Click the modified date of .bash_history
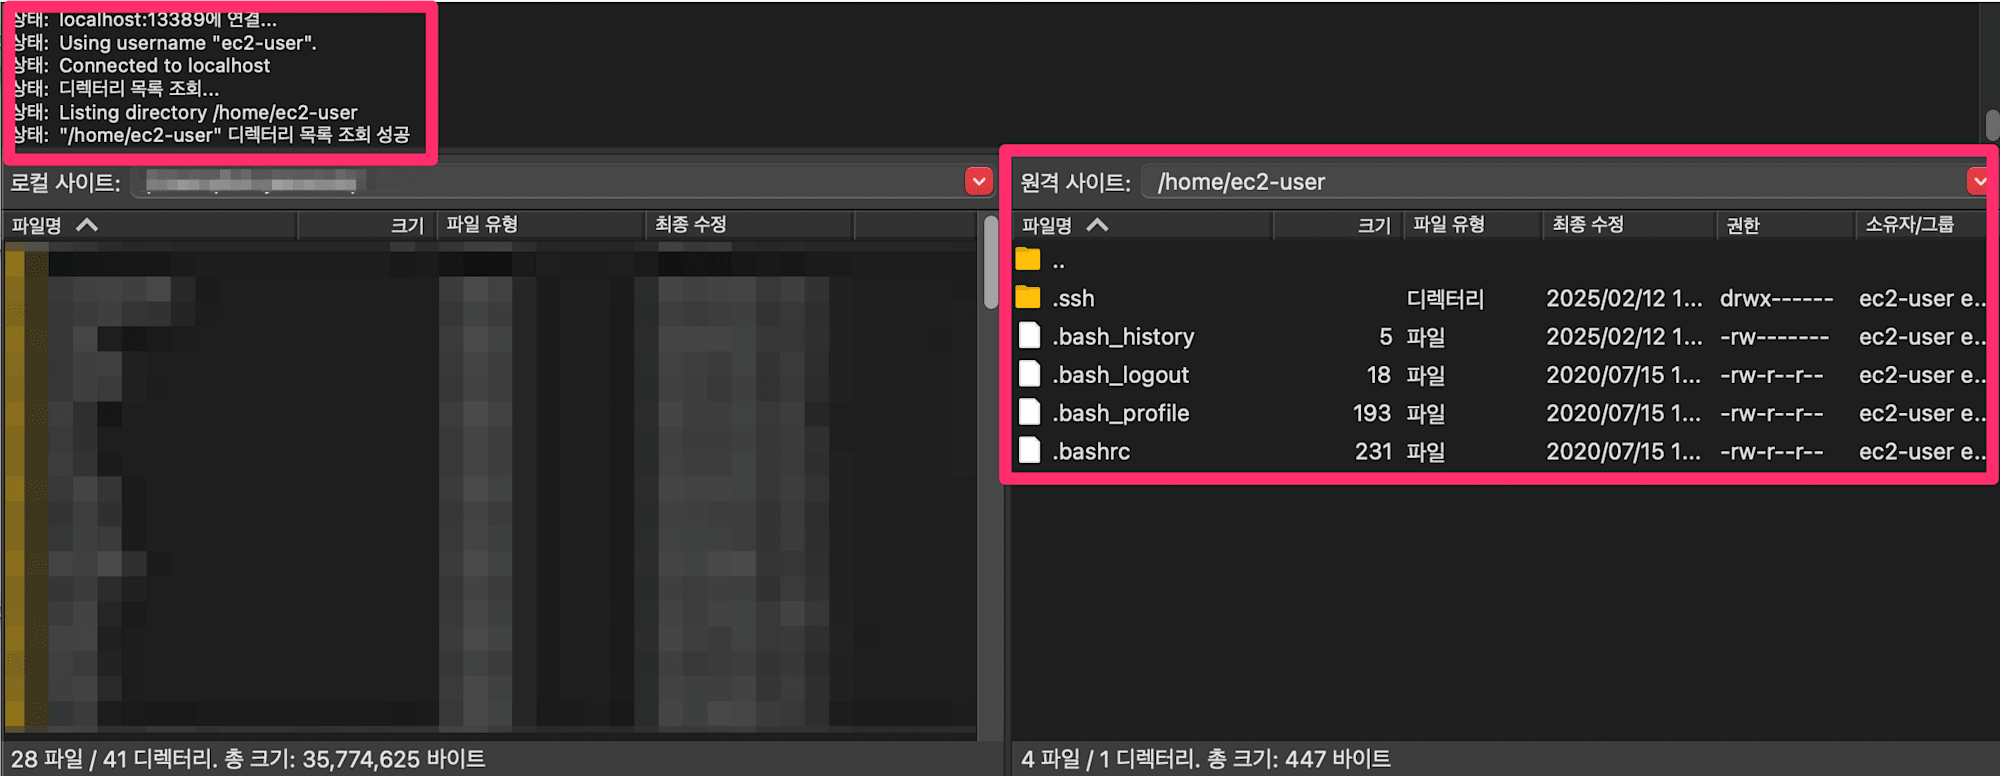Viewport: 2000px width, 776px height. [1624, 337]
